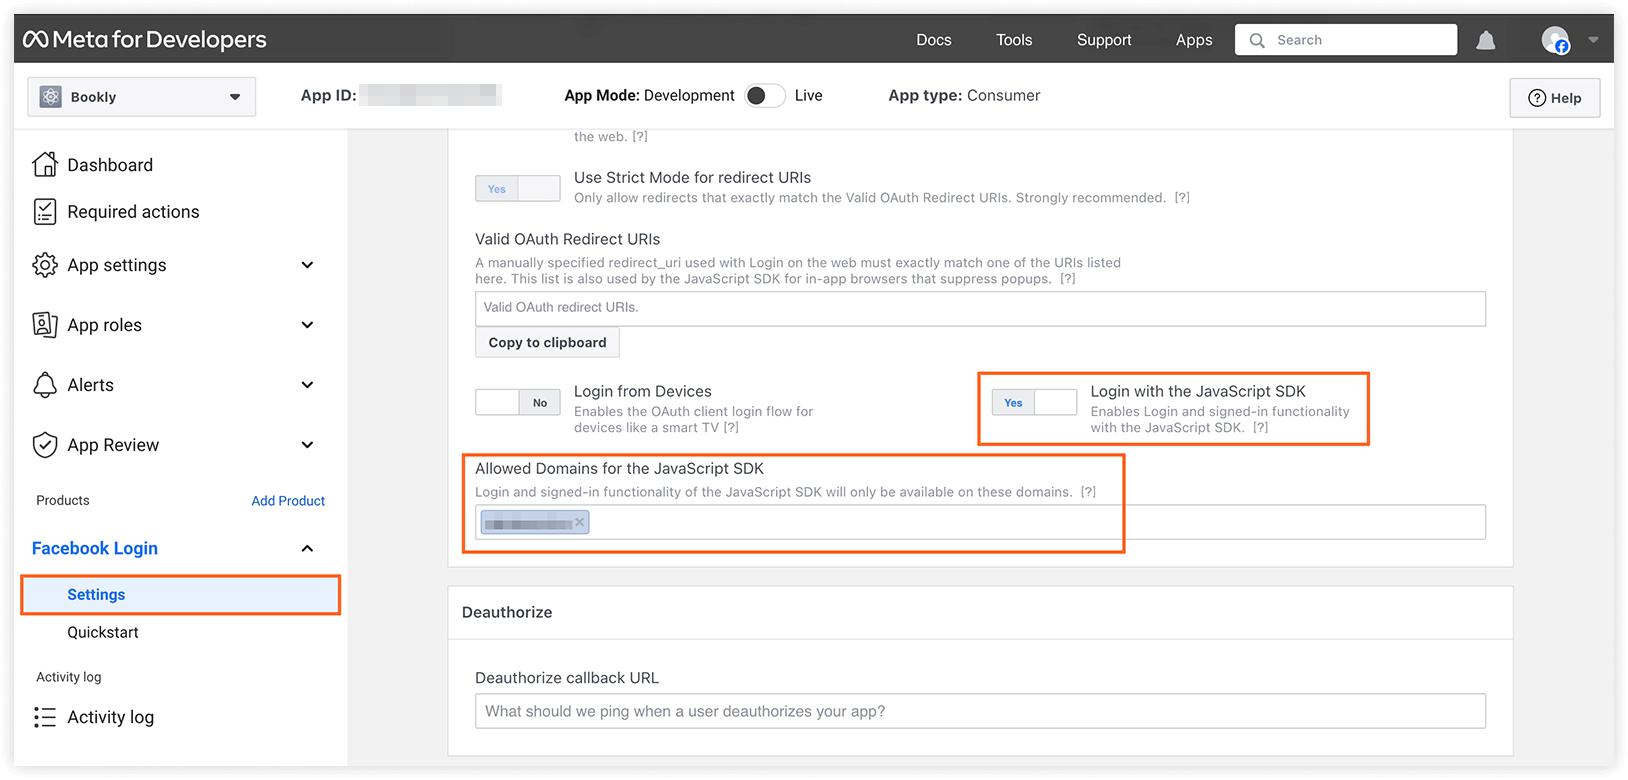Collapse the Facebook Login section

point(307,548)
